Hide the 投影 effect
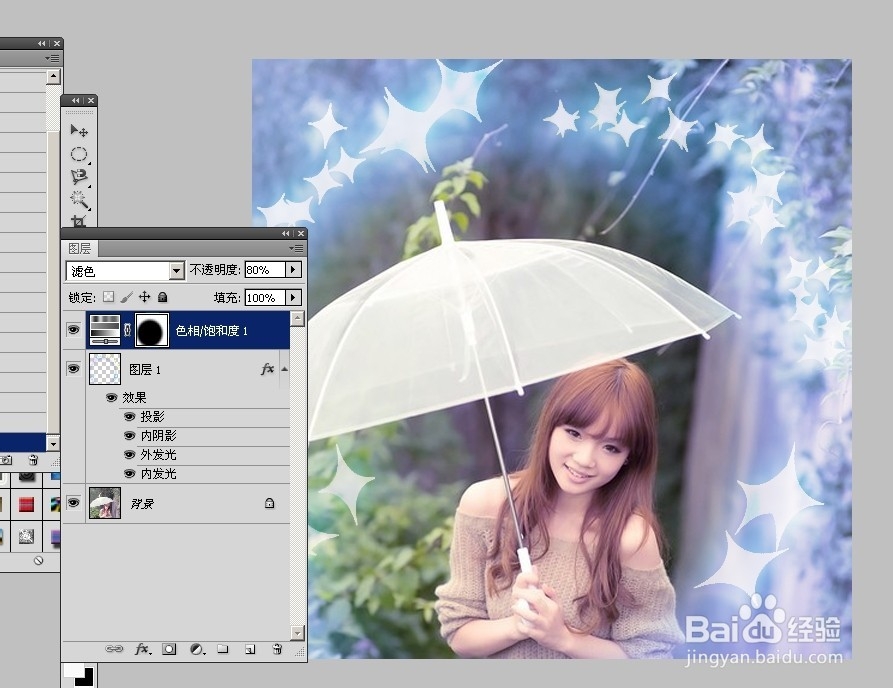The width and height of the screenshot is (893, 688). pyautogui.click(x=130, y=417)
